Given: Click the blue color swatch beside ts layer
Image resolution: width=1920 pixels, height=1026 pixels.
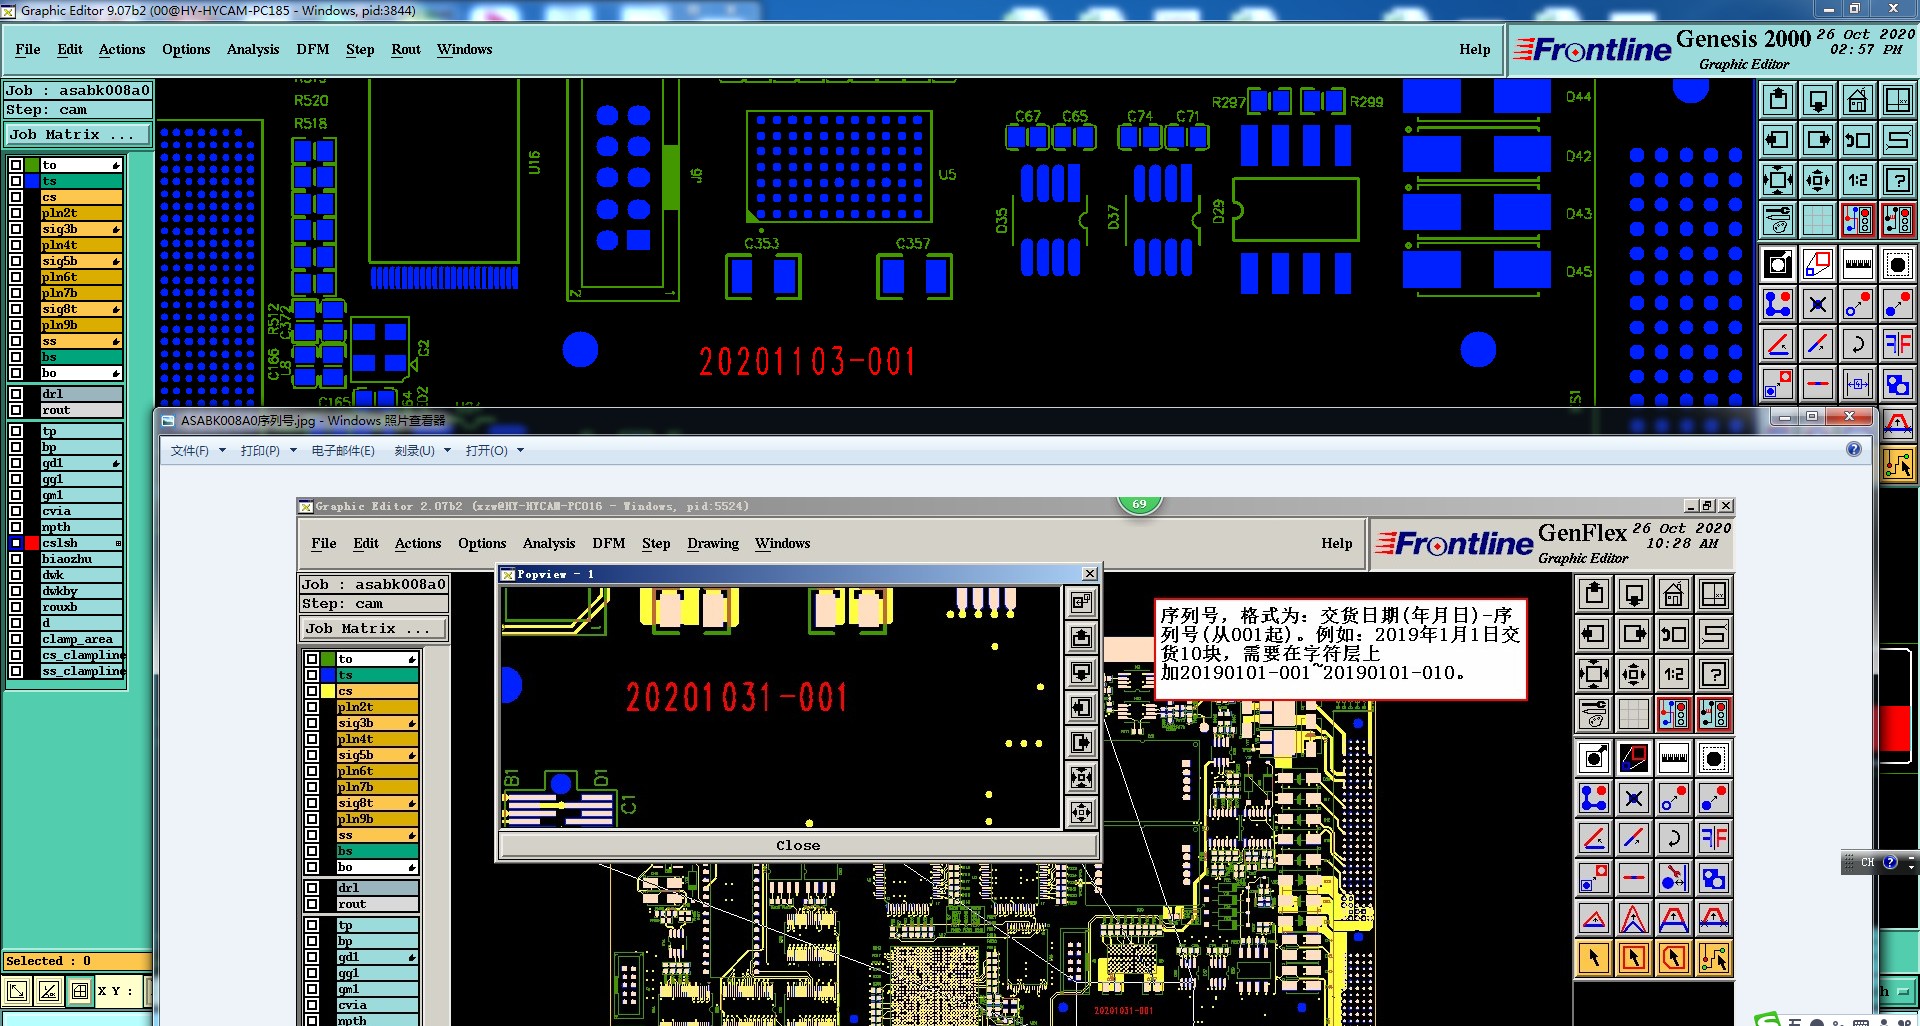Looking at the screenshot, I should (32, 181).
